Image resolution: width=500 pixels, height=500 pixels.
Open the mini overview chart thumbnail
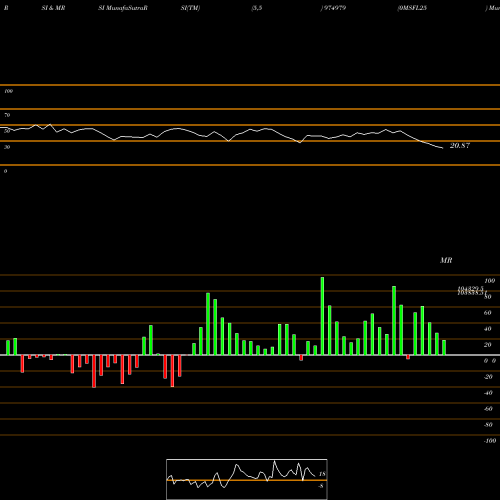point(247,479)
